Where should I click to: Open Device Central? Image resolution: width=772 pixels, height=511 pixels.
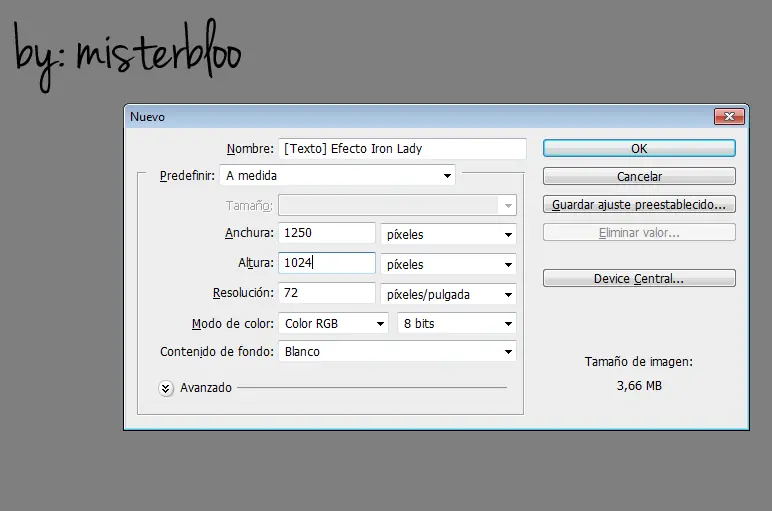click(x=639, y=278)
